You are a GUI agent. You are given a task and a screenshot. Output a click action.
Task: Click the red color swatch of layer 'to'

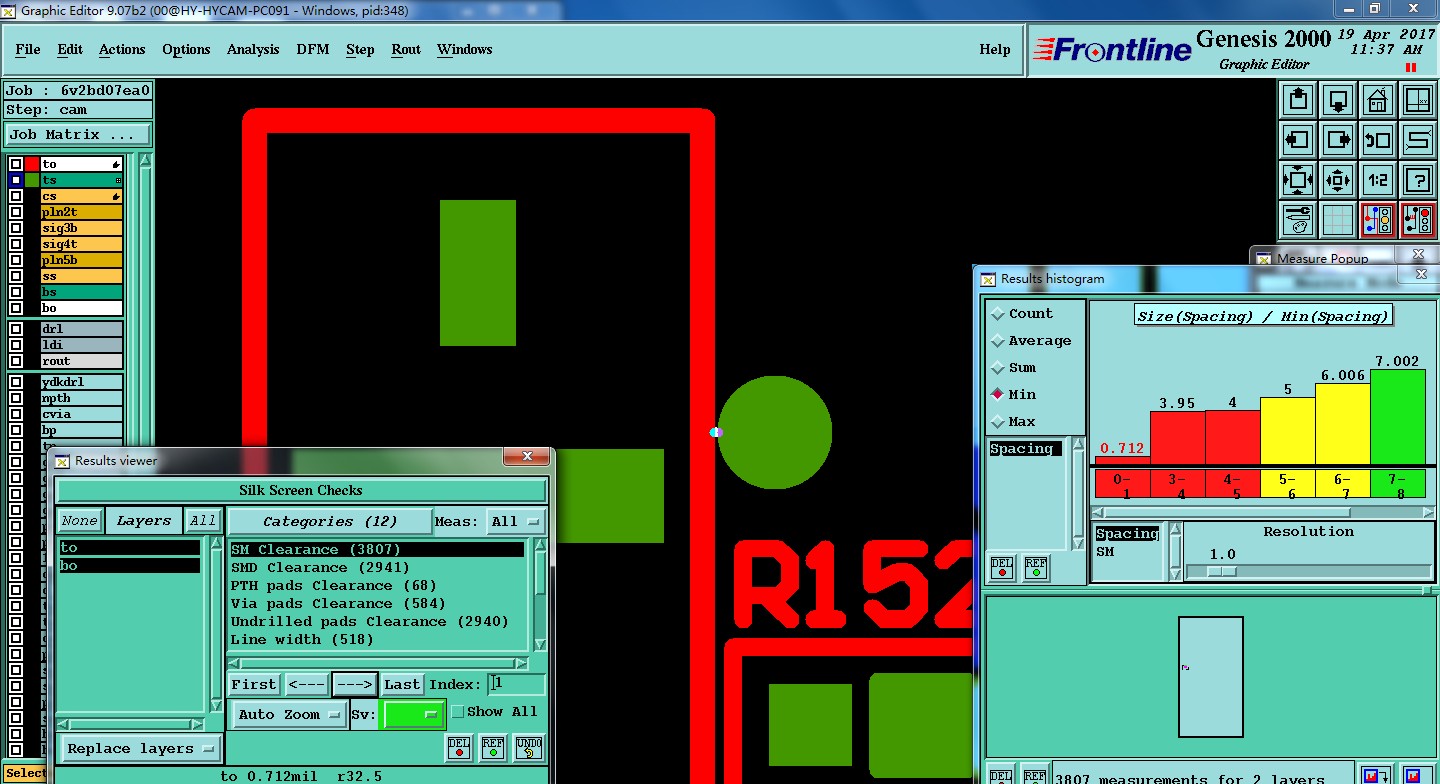(32, 164)
